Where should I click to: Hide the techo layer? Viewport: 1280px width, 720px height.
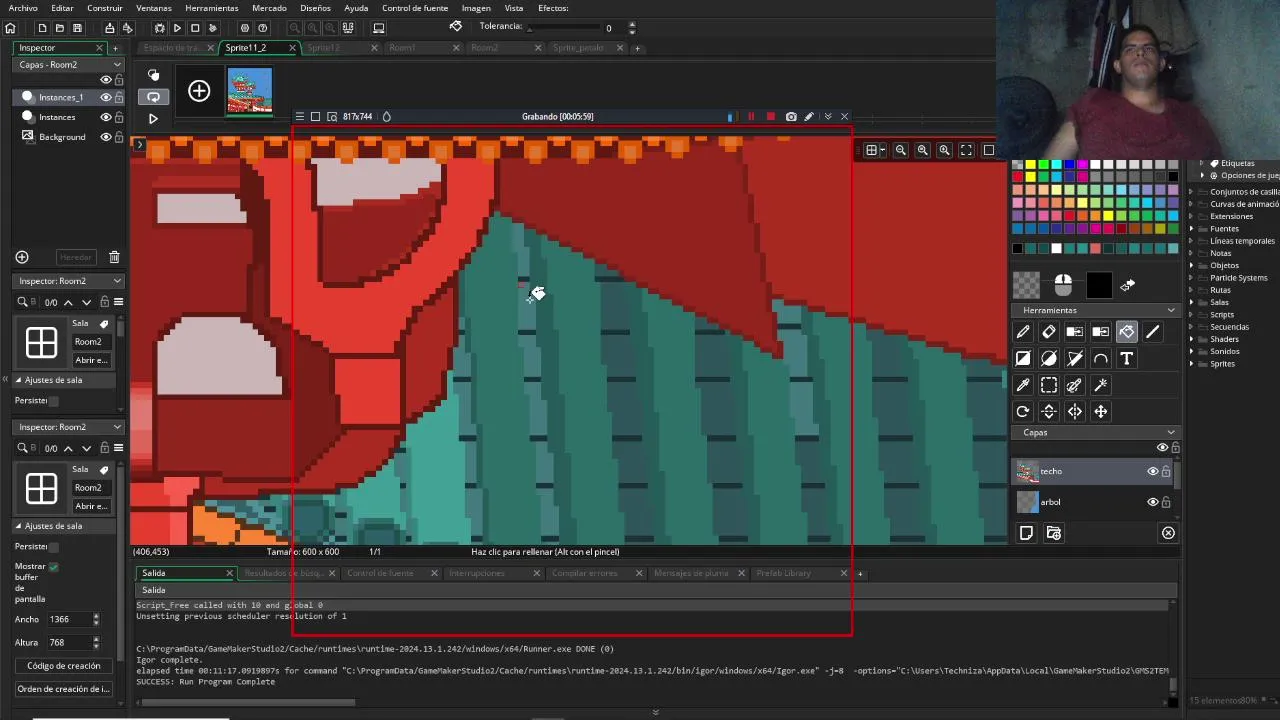[x=1152, y=471]
